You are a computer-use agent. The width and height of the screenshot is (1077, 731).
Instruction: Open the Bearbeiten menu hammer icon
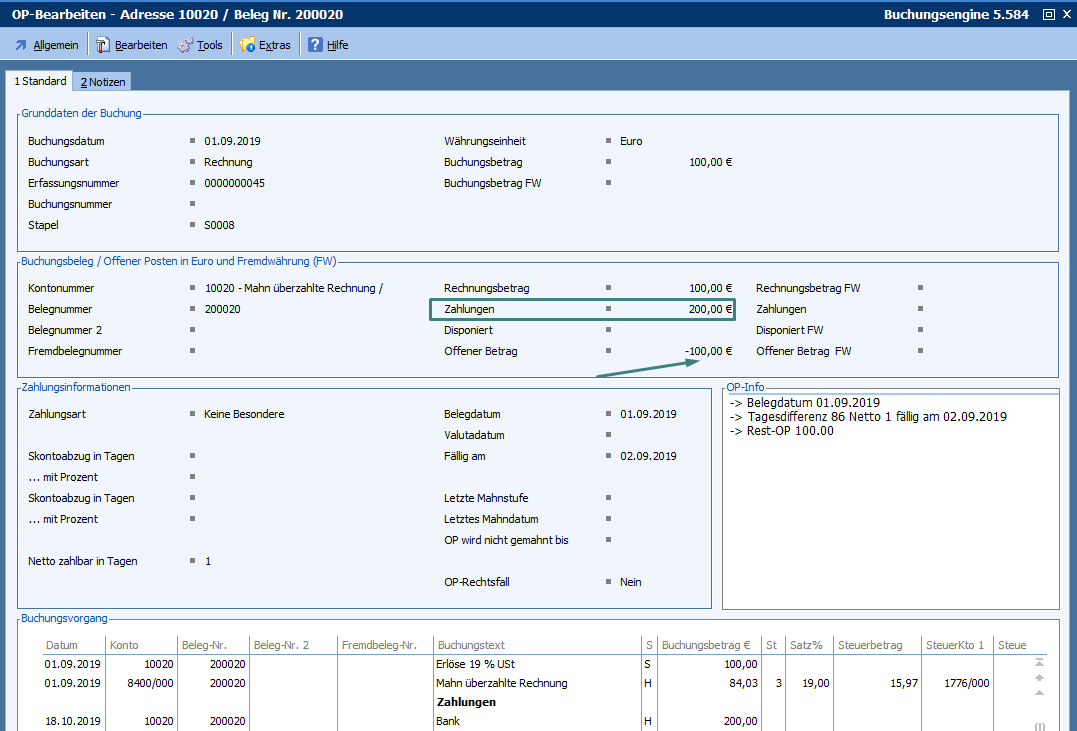click(103, 45)
